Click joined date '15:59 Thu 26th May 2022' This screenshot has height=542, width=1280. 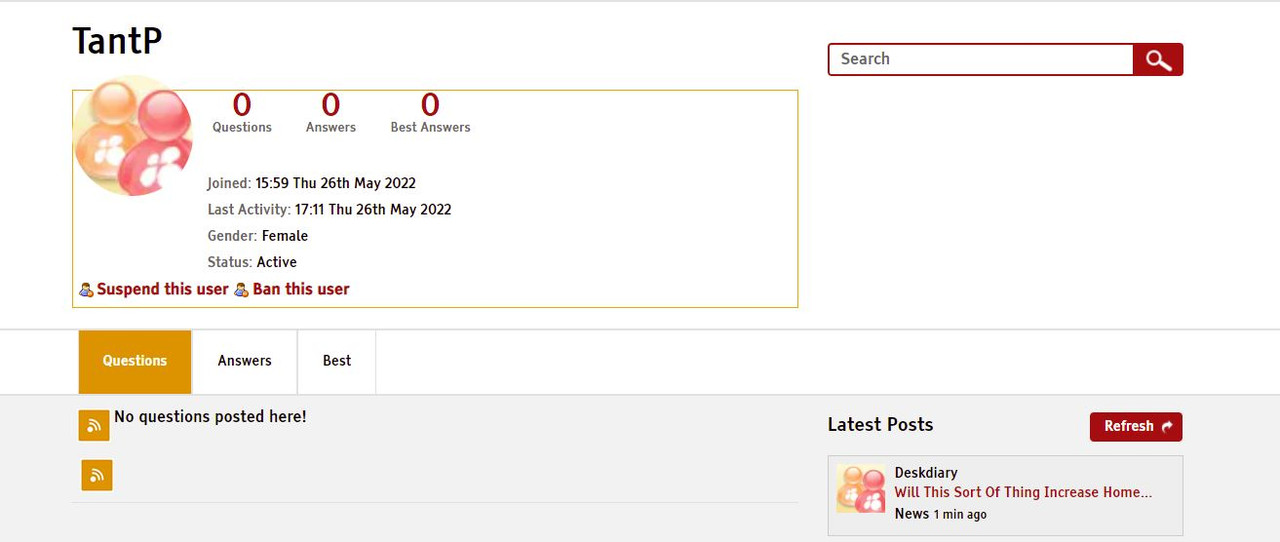(x=335, y=183)
